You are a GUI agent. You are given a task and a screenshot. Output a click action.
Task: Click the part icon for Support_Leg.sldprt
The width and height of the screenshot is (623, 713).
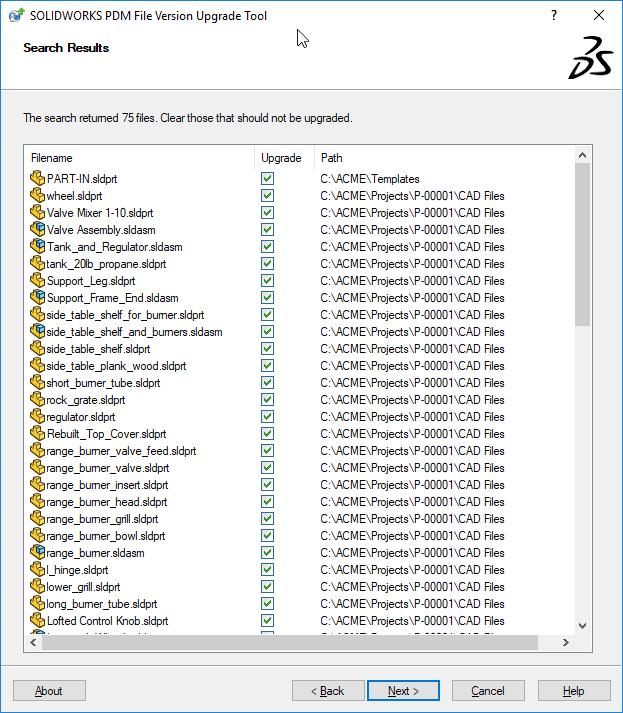tap(37, 280)
